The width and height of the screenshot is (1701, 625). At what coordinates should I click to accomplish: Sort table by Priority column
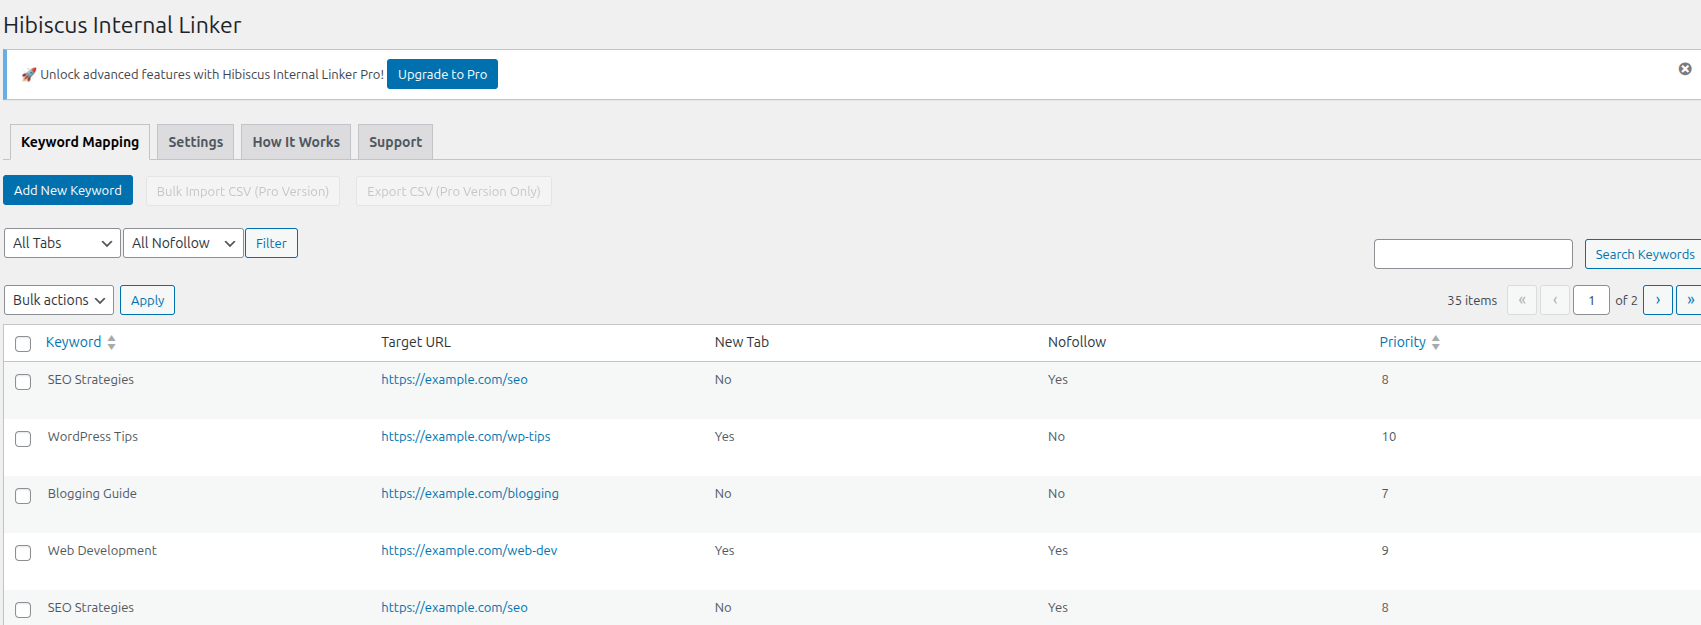(x=1402, y=342)
